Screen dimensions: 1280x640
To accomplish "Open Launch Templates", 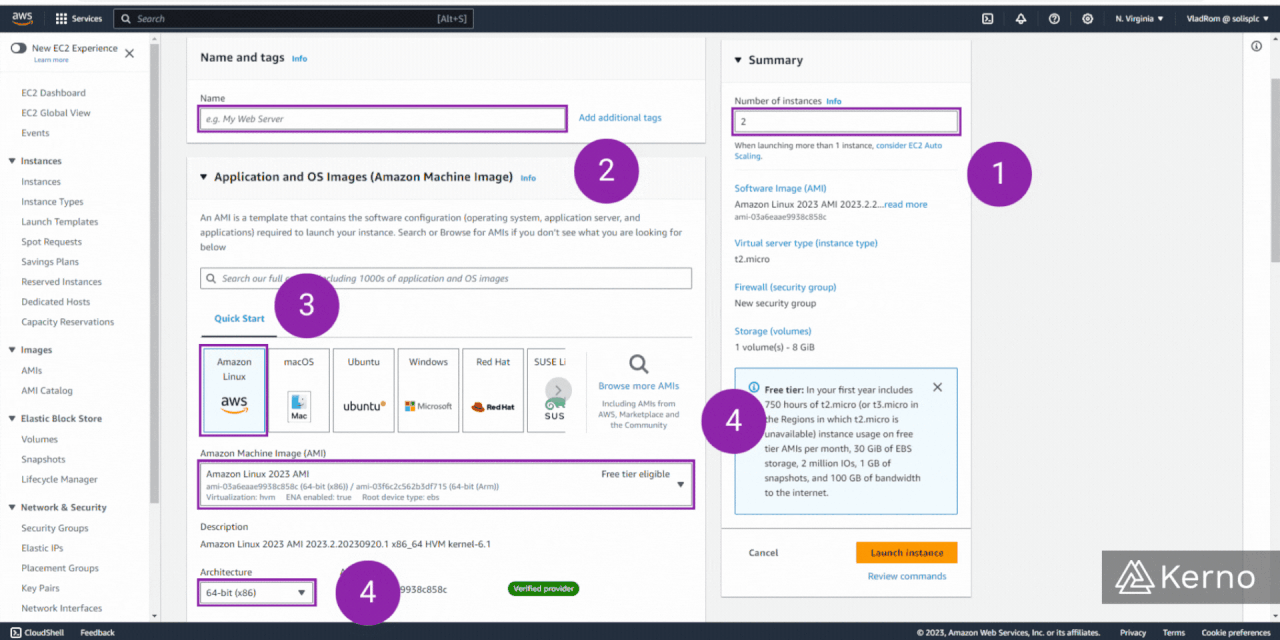I will coord(60,222).
